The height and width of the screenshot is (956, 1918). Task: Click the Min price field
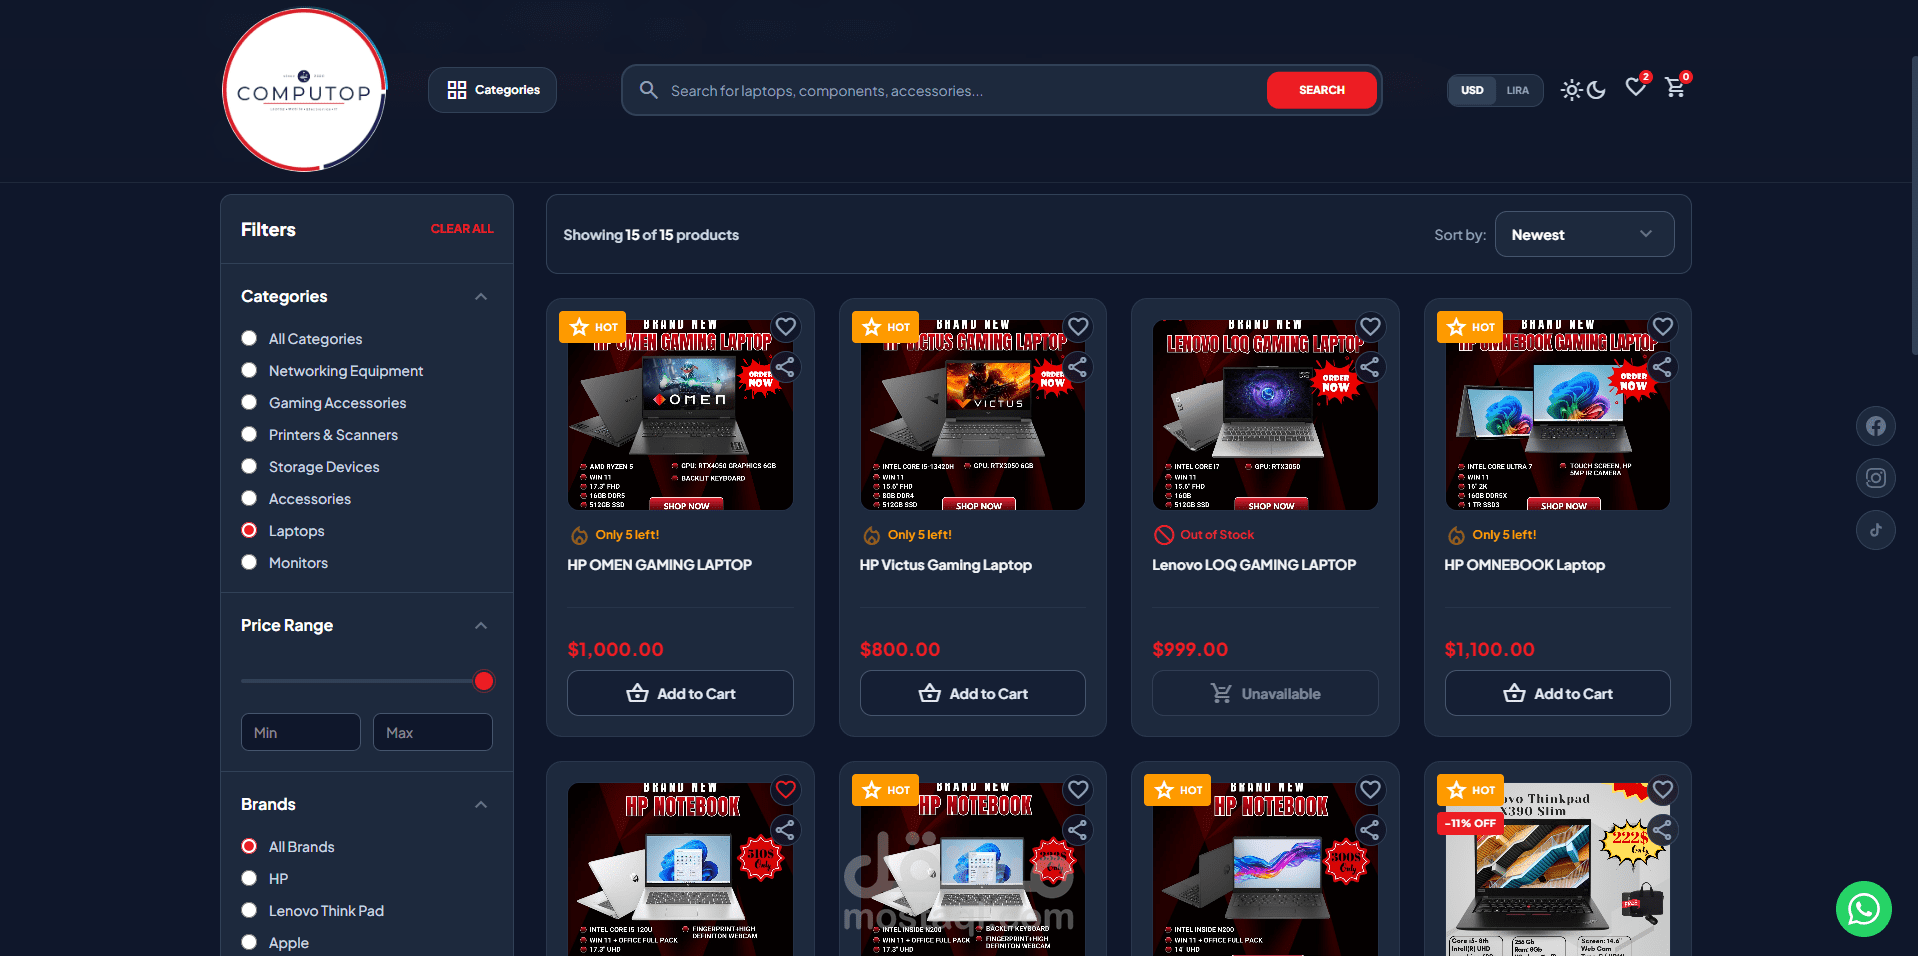301,732
